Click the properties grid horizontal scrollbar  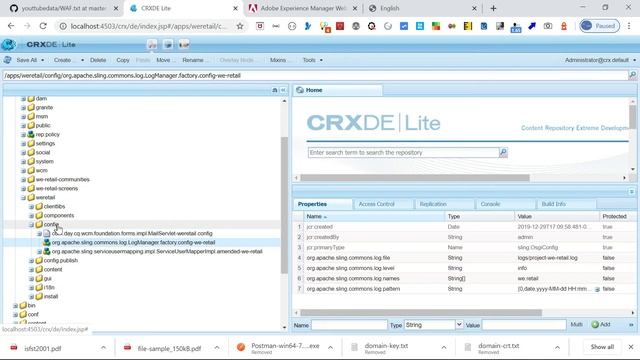(x=421, y=313)
